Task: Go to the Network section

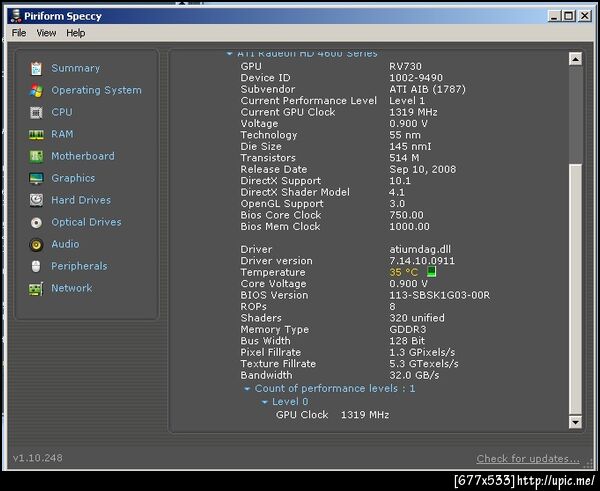Action: click(x=72, y=288)
